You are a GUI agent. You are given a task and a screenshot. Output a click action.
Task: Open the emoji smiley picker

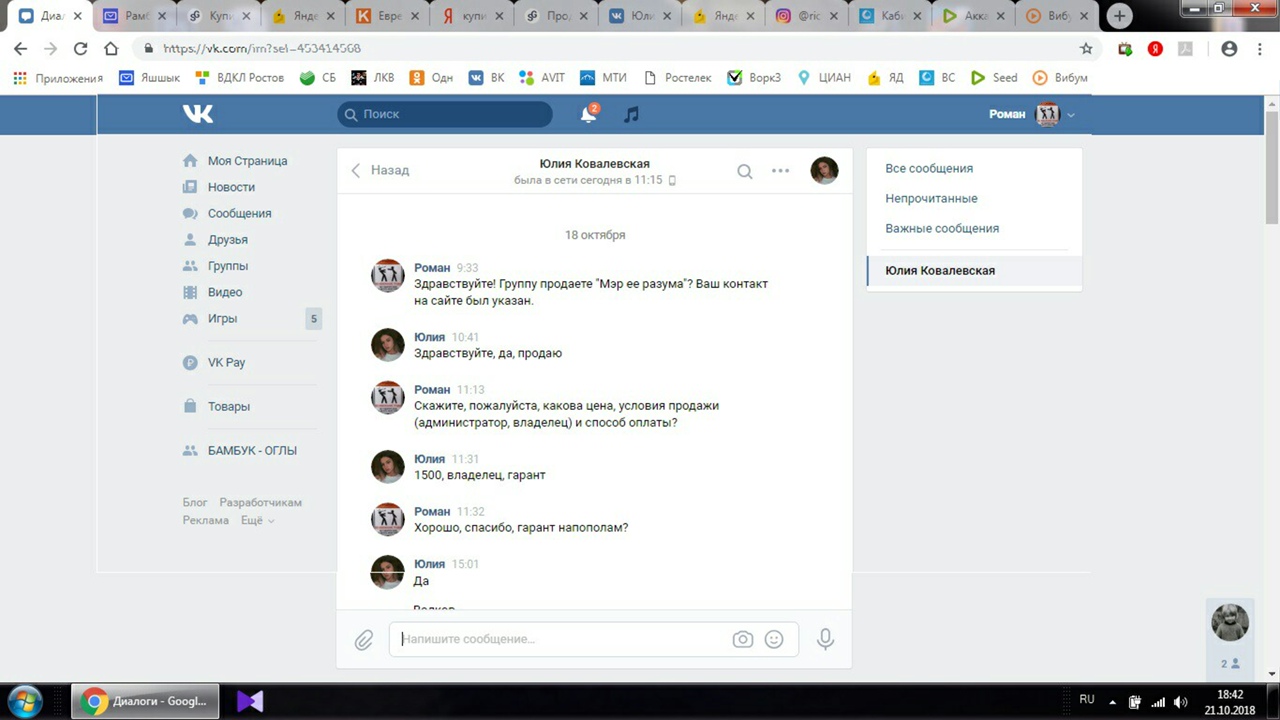[774, 639]
